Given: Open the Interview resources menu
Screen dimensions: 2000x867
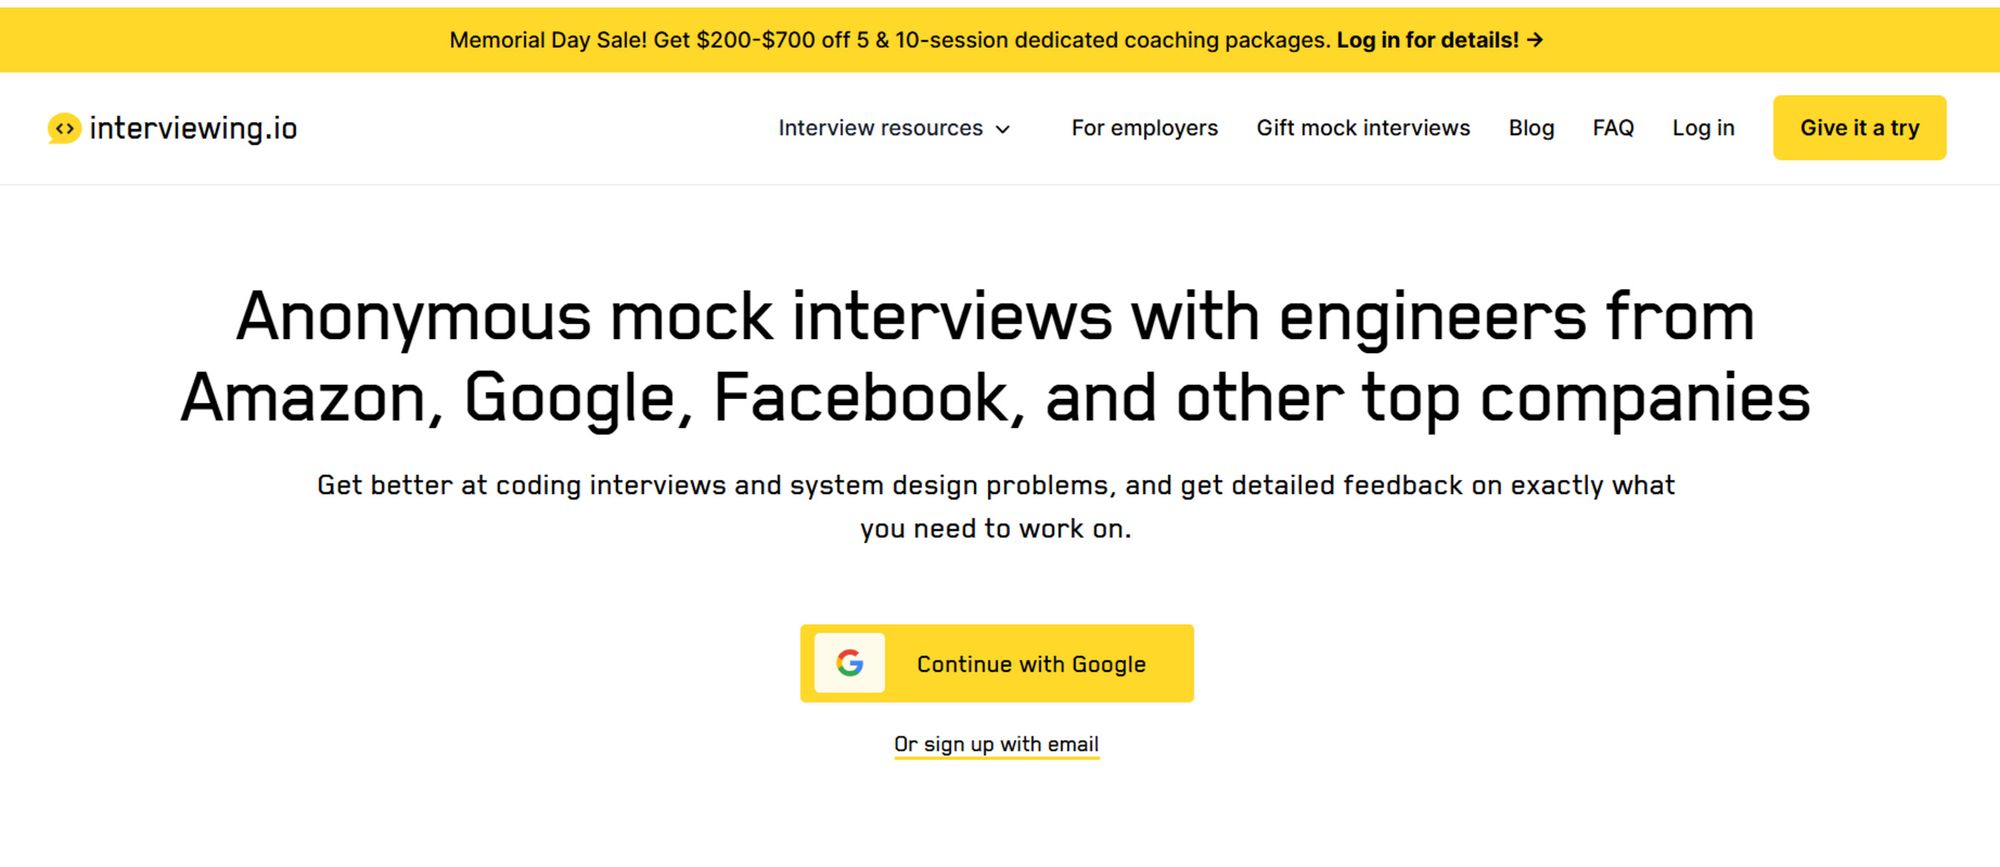Looking at the screenshot, I should pyautogui.click(x=880, y=128).
